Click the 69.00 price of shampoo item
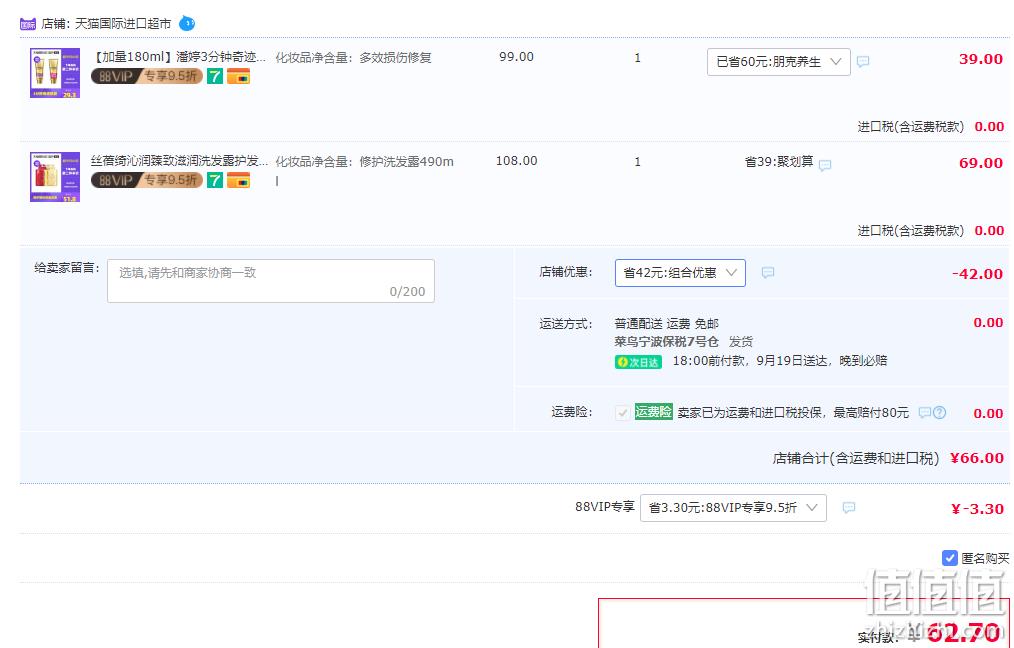This screenshot has width=1014, height=648. [980, 163]
